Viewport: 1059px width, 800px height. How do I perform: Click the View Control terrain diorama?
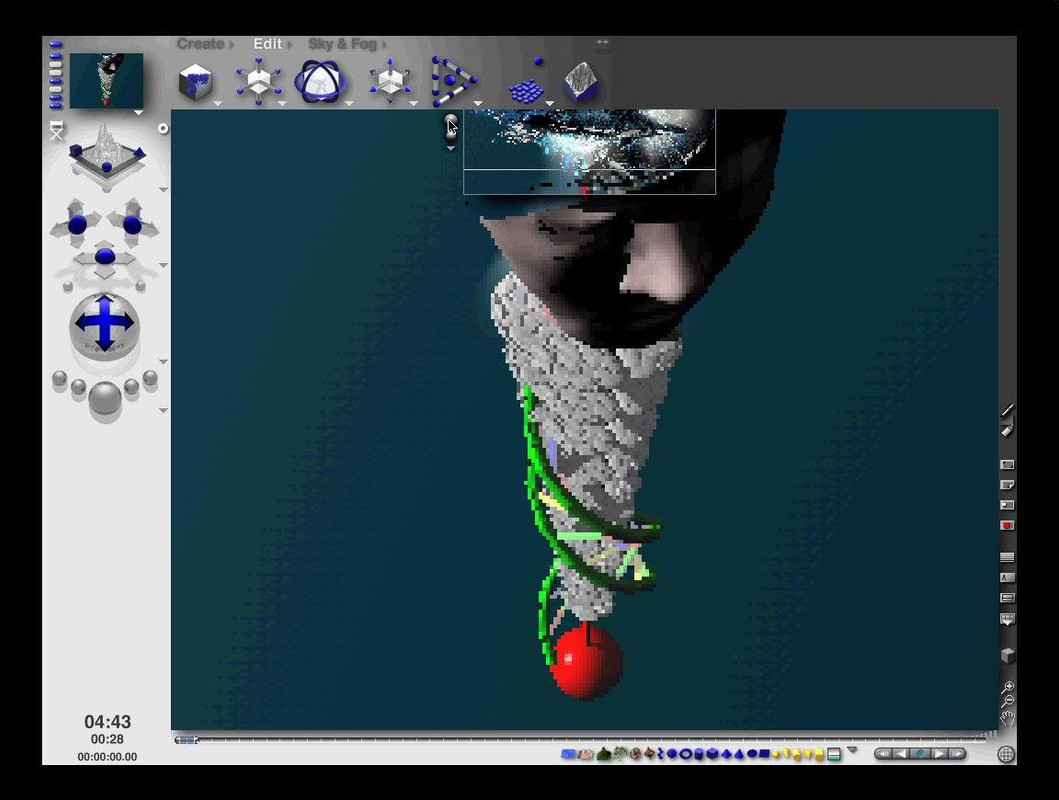(x=107, y=155)
